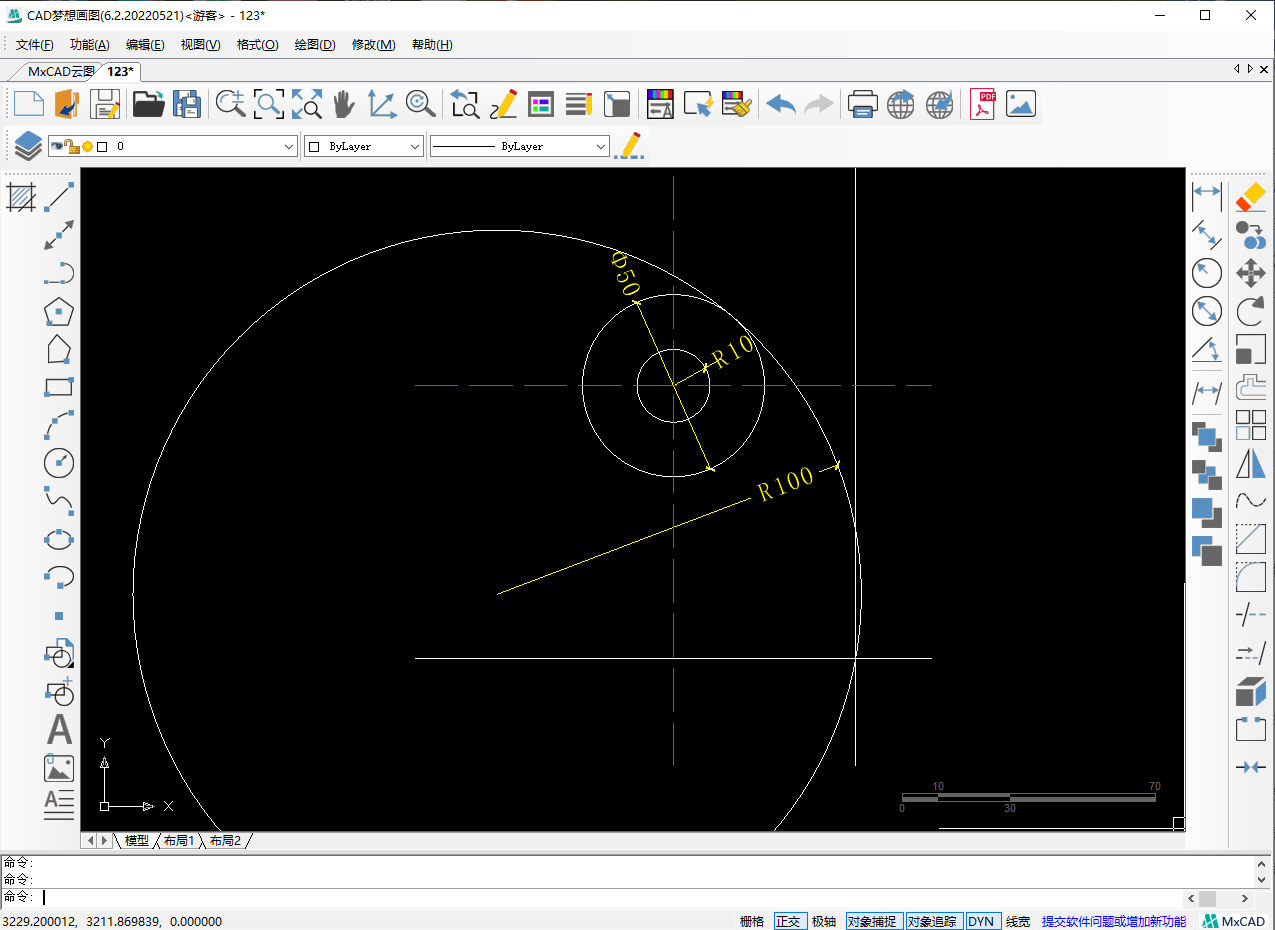Select the radius dimension tool
The width and height of the screenshot is (1275, 930).
pos(1207,272)
